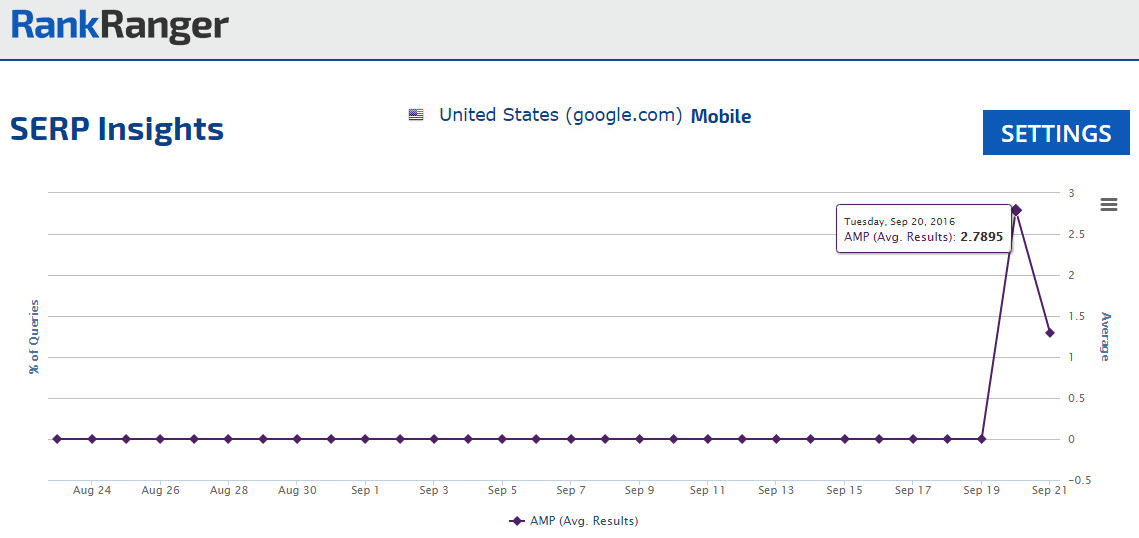This screenshot has height=538, width=1139.
Task: Click the Sep 20 AMP tooltip box
Action: 923,229
